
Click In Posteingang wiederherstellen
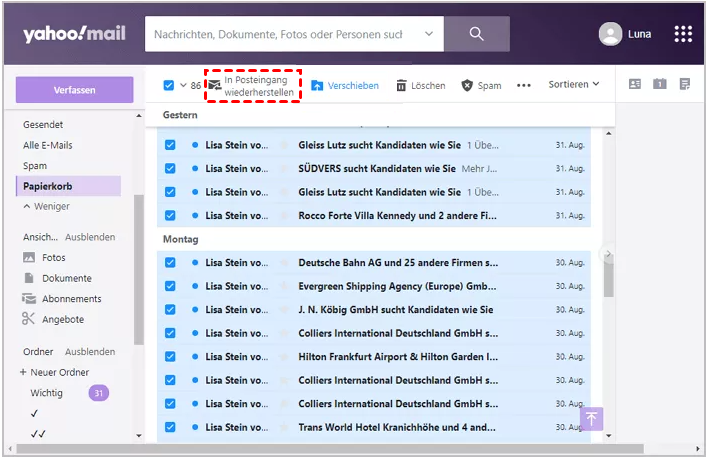pyautogui.click(x=252, y=86)
